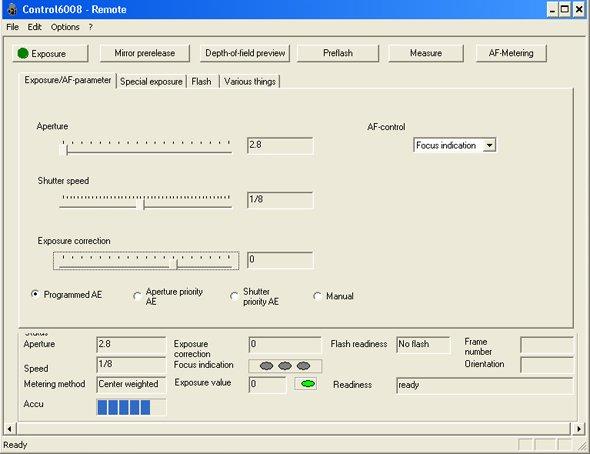Close the Control6008 window
This screenshot has width=590, height=454.
(579, 9)
